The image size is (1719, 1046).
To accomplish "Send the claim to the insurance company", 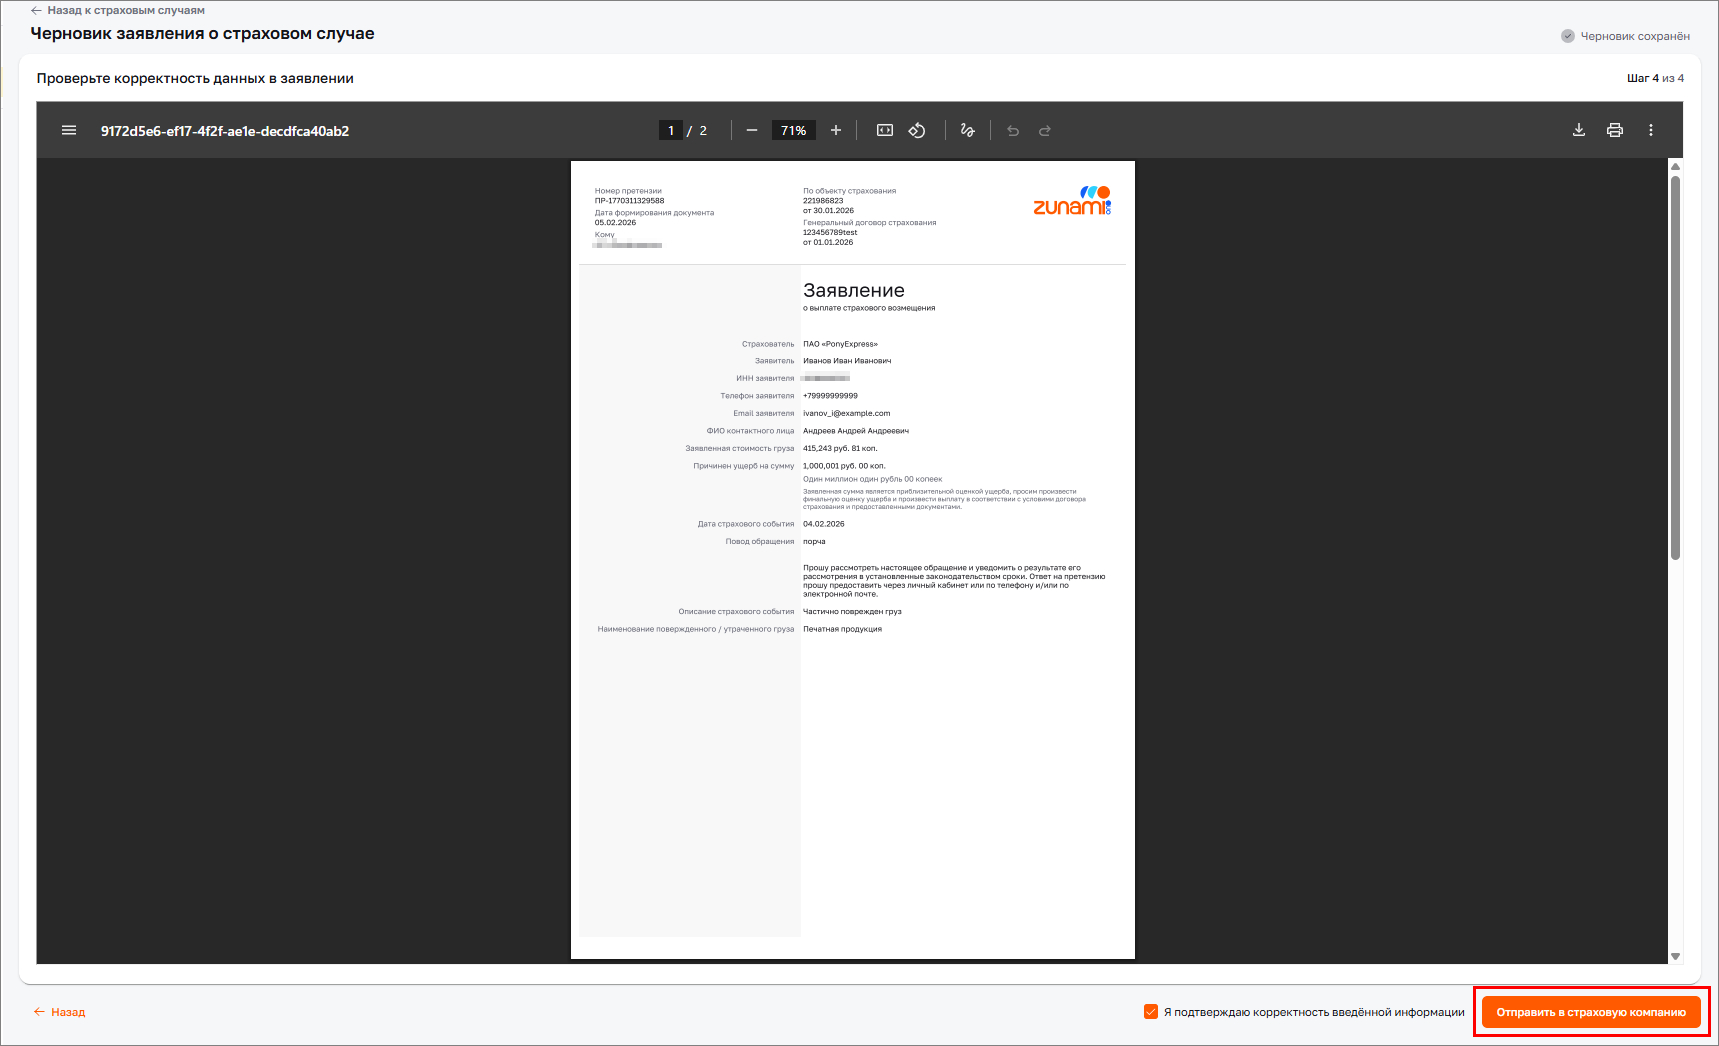I will 1591,1012.
